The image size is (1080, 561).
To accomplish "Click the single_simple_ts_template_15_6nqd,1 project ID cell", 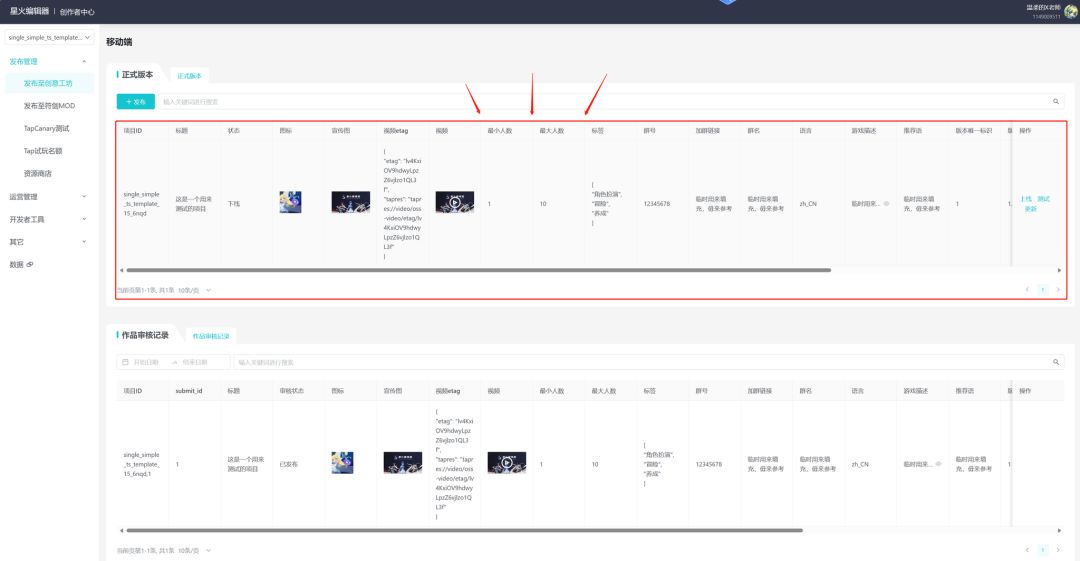I will pyautogui.click(x=141, y=465).
